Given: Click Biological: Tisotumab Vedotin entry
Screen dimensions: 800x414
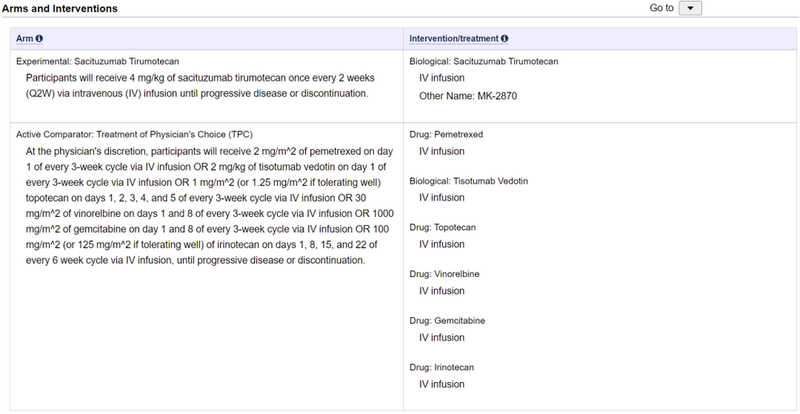Looking at the screenshot, I should coord(469,181).
